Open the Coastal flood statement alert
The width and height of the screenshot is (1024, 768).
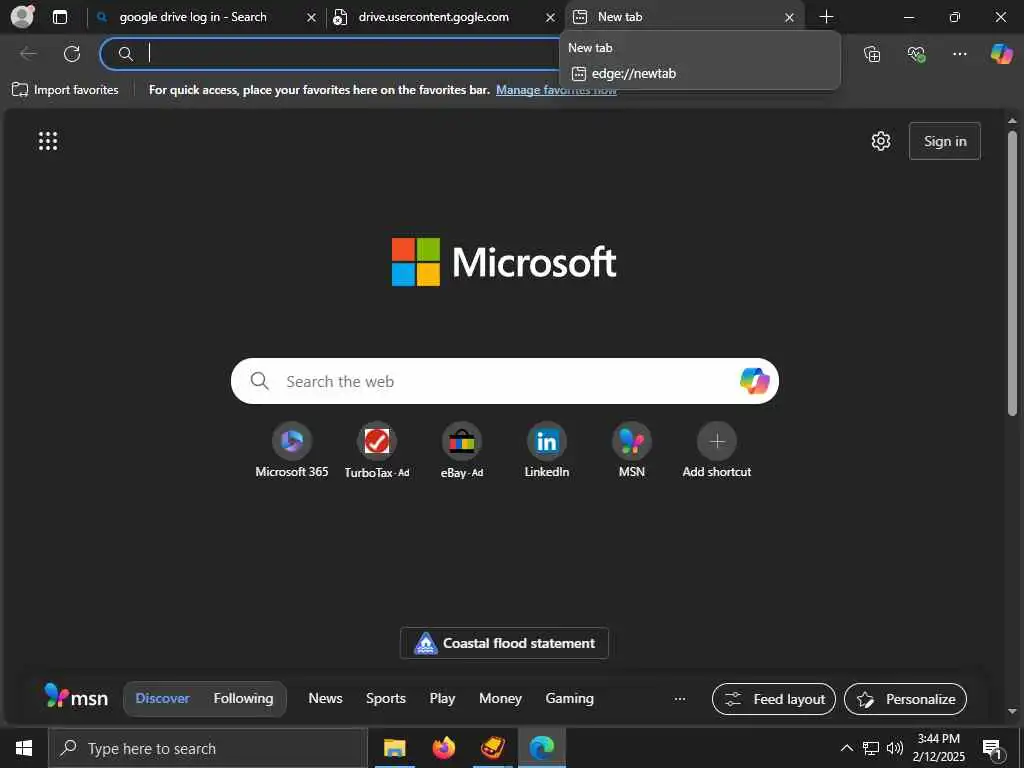click(504, 643)
